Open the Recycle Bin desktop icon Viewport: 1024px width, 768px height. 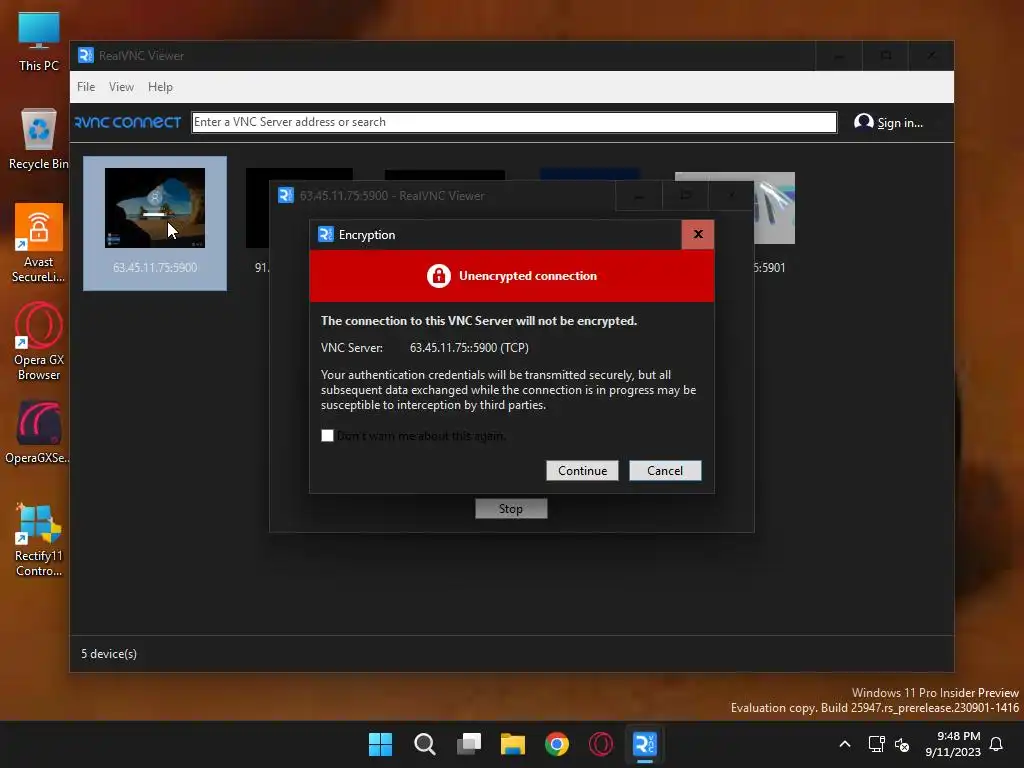point(39,139)
